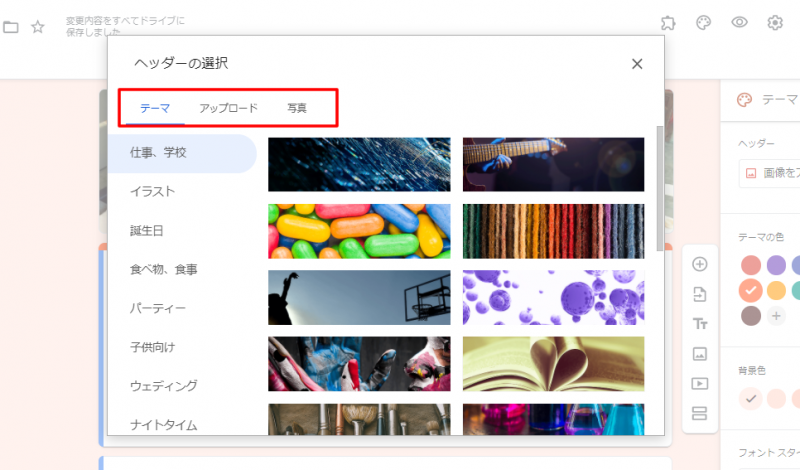Select the 誕生日 category
Viewport: 800px width, 470px height.
pos(146,231)
